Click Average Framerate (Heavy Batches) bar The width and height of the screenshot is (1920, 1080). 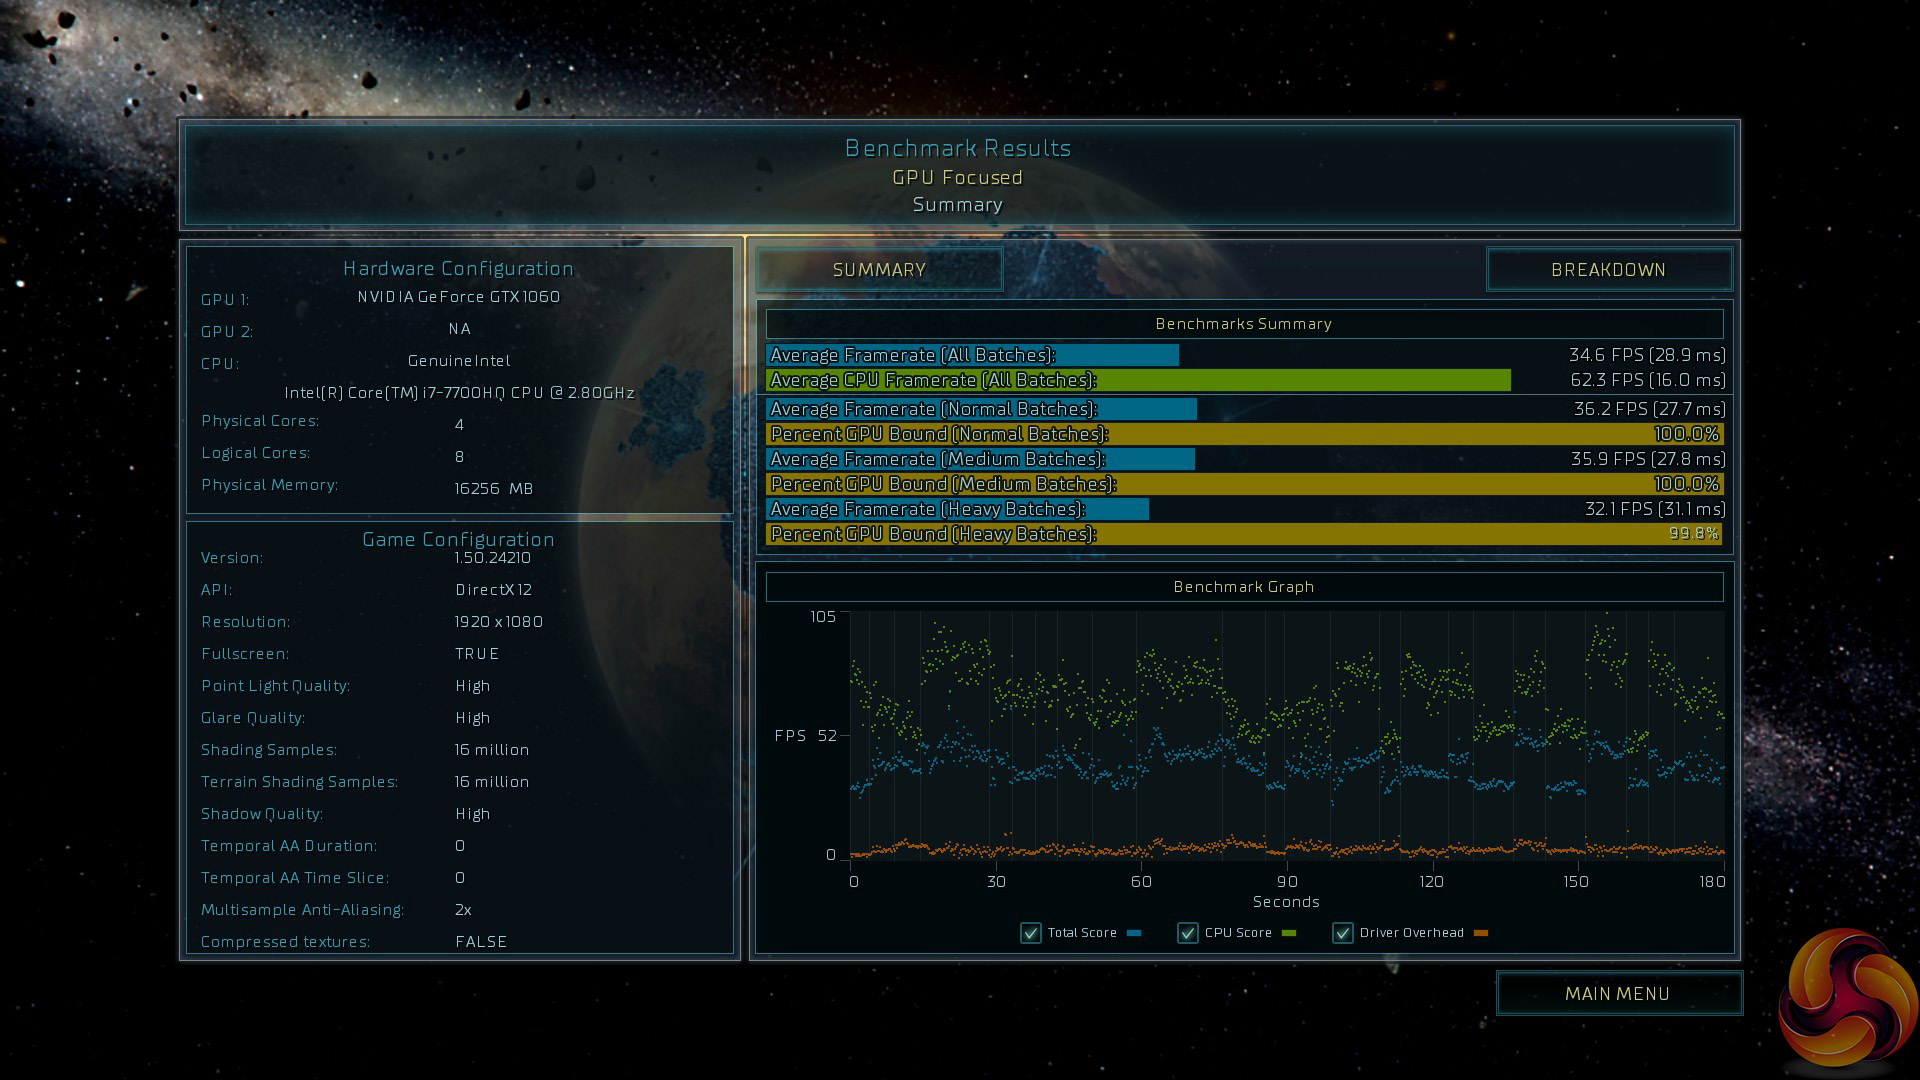pos(957,509)
